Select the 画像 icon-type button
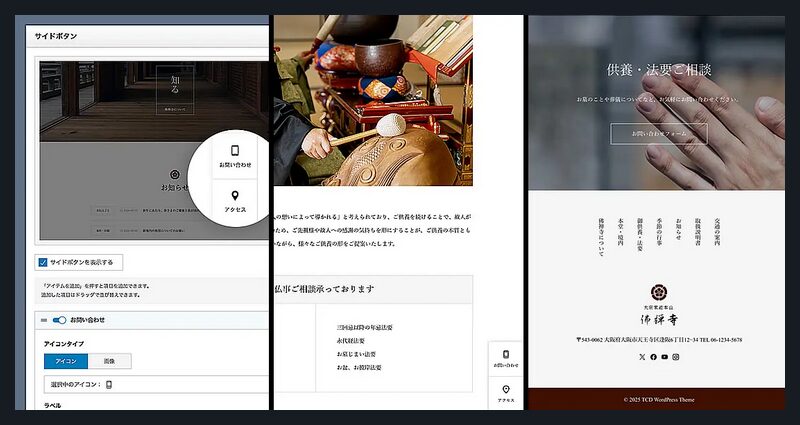 (109, 361)
